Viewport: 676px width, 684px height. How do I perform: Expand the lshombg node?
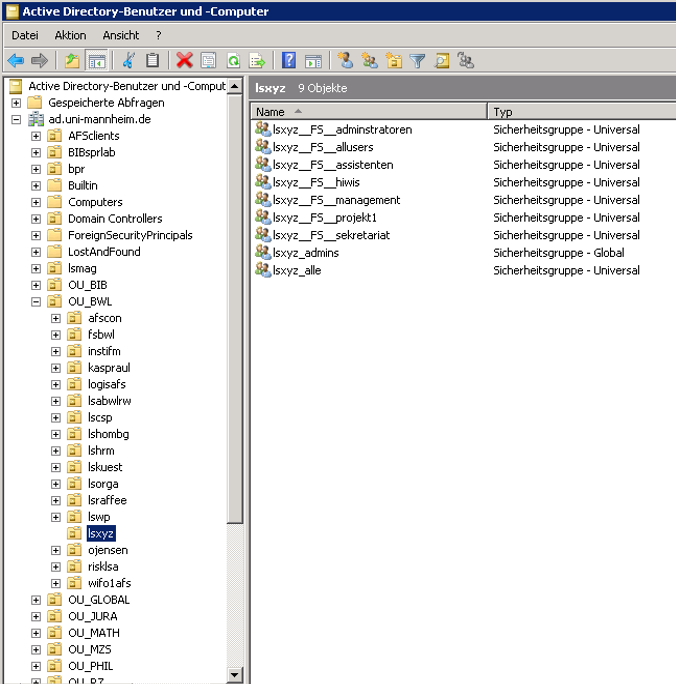(55, 434)
